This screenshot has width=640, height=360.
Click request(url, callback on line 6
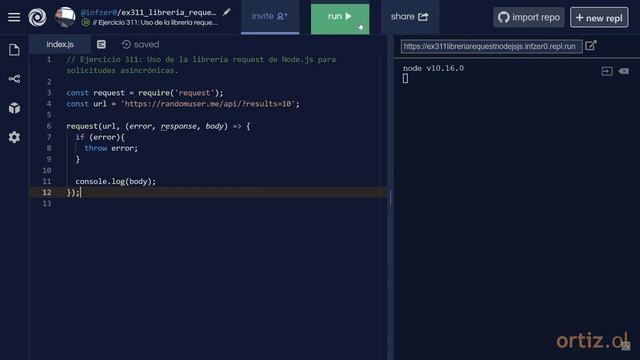158,126
